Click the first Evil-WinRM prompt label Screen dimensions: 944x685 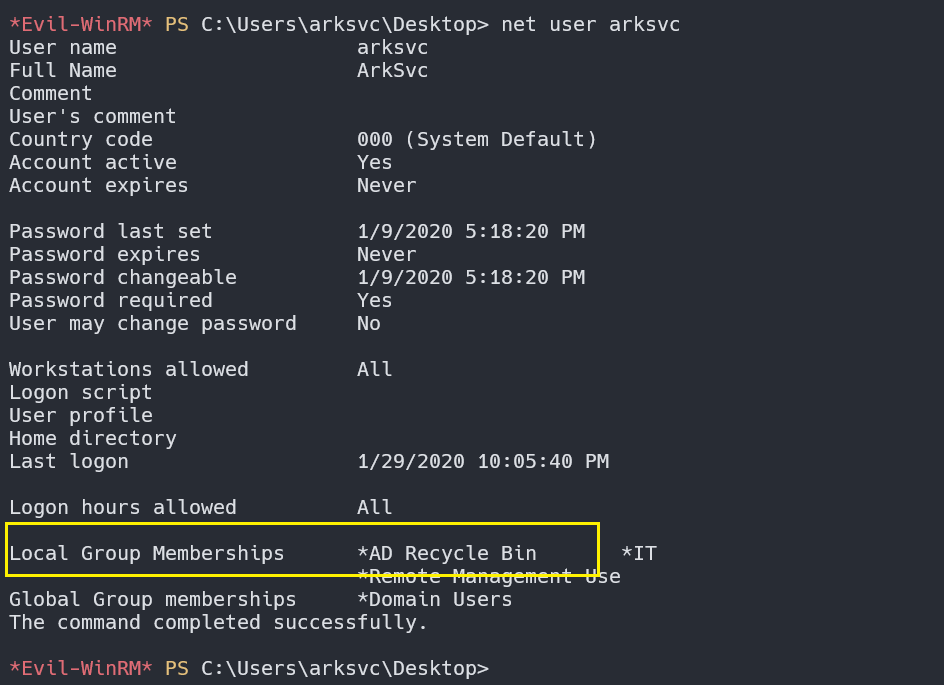[x=80, y=25]
